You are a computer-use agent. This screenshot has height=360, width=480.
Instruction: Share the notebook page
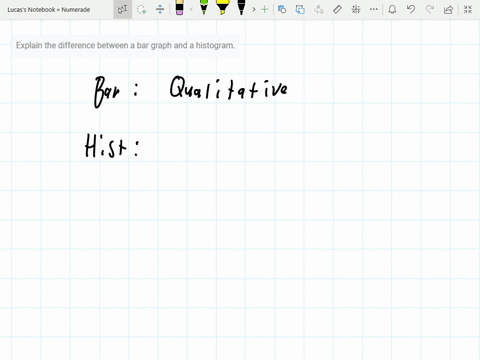point(448,9)
